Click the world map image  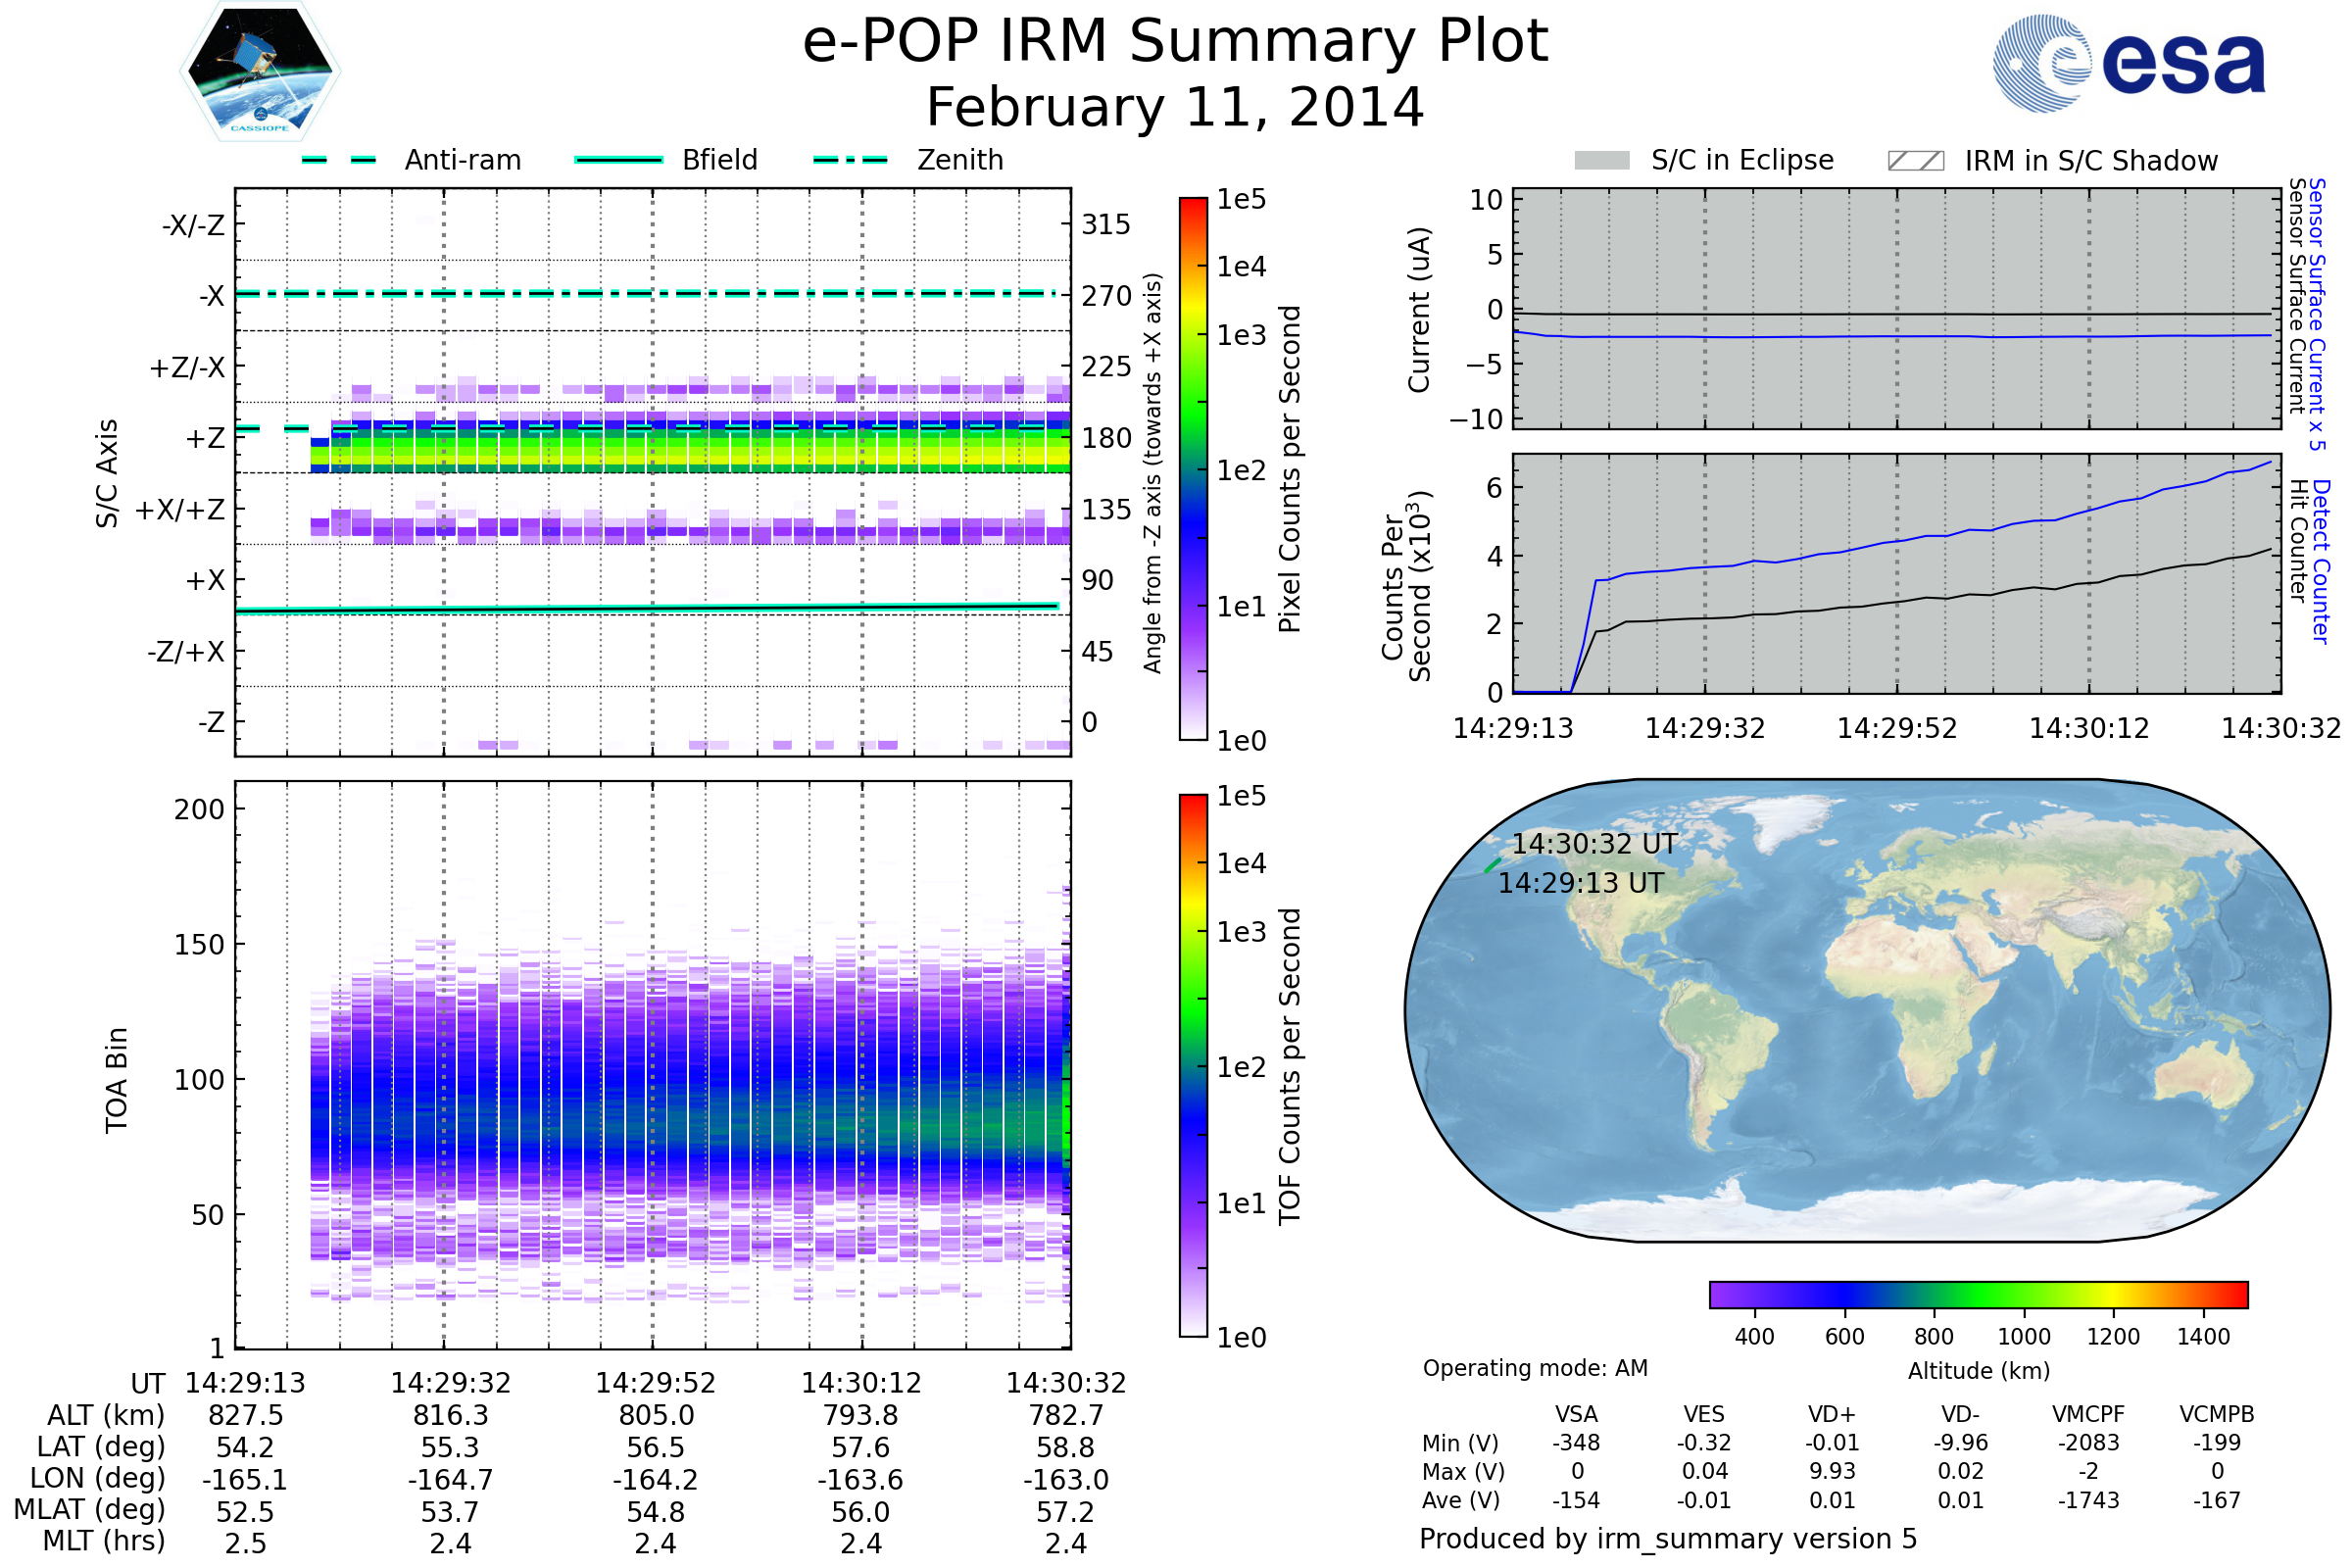(1867, 1010)
